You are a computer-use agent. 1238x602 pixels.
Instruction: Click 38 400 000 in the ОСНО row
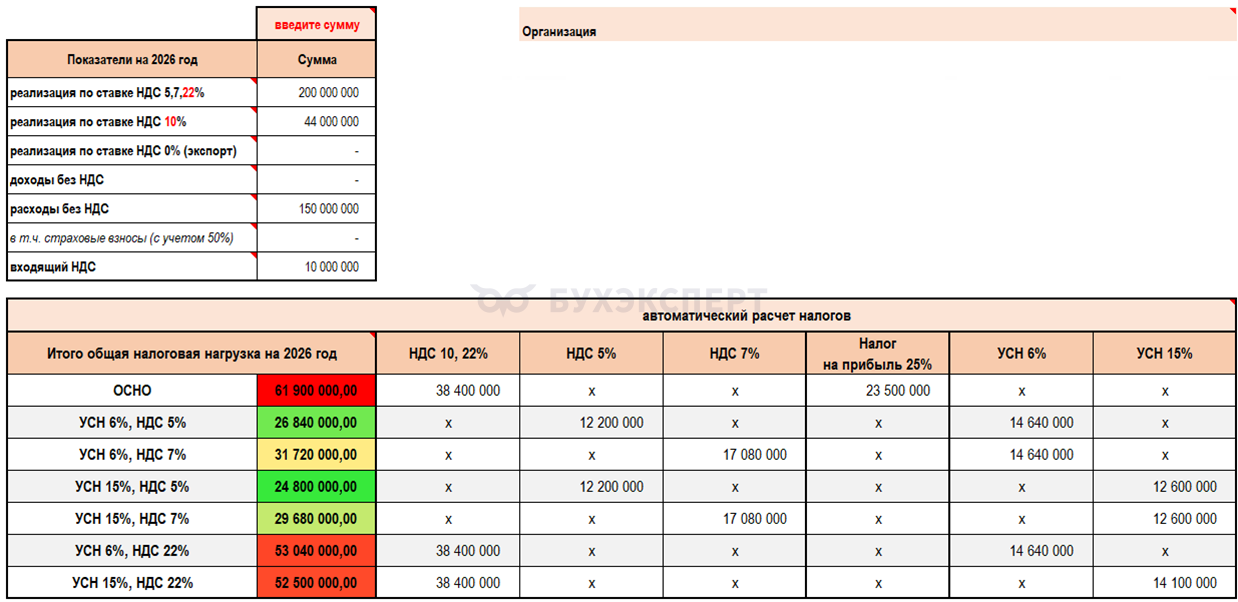(x=448, y=391)
